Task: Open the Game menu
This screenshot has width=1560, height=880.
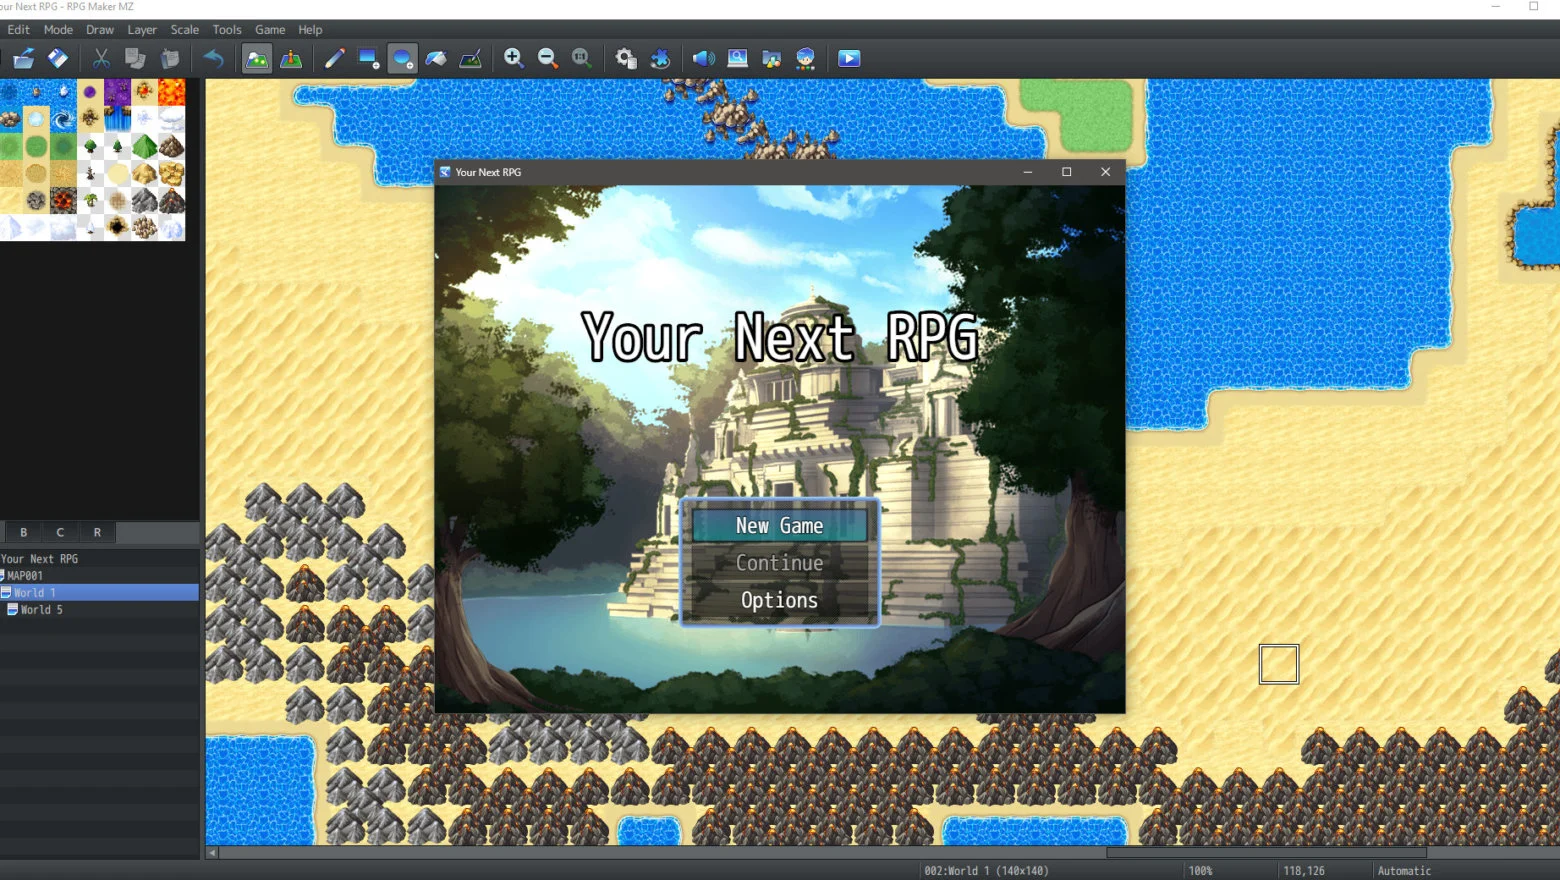Action: (270, 30)
